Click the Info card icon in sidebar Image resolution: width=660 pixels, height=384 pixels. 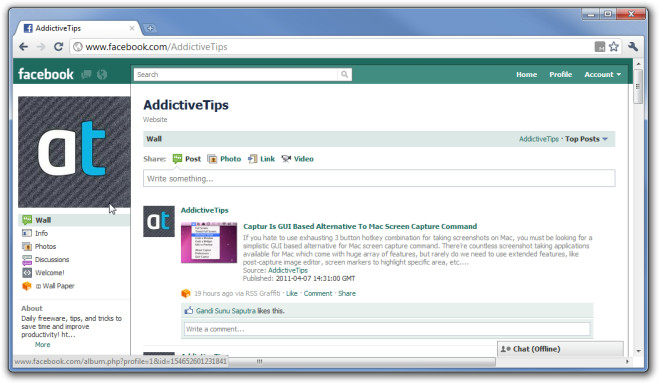27,233
